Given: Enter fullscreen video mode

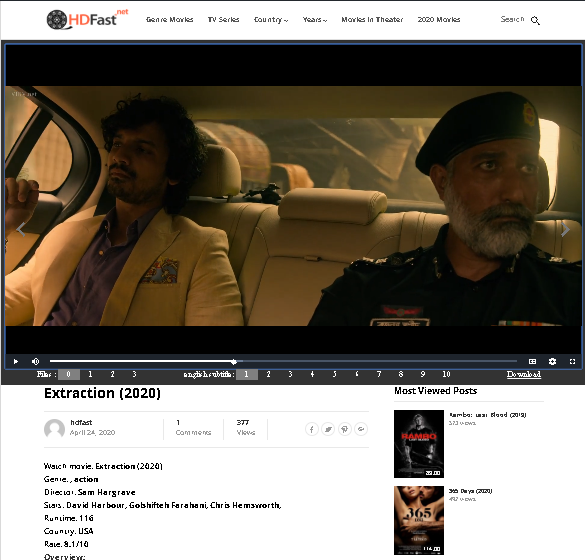Looking at the screenshot, I should [572, 362].
